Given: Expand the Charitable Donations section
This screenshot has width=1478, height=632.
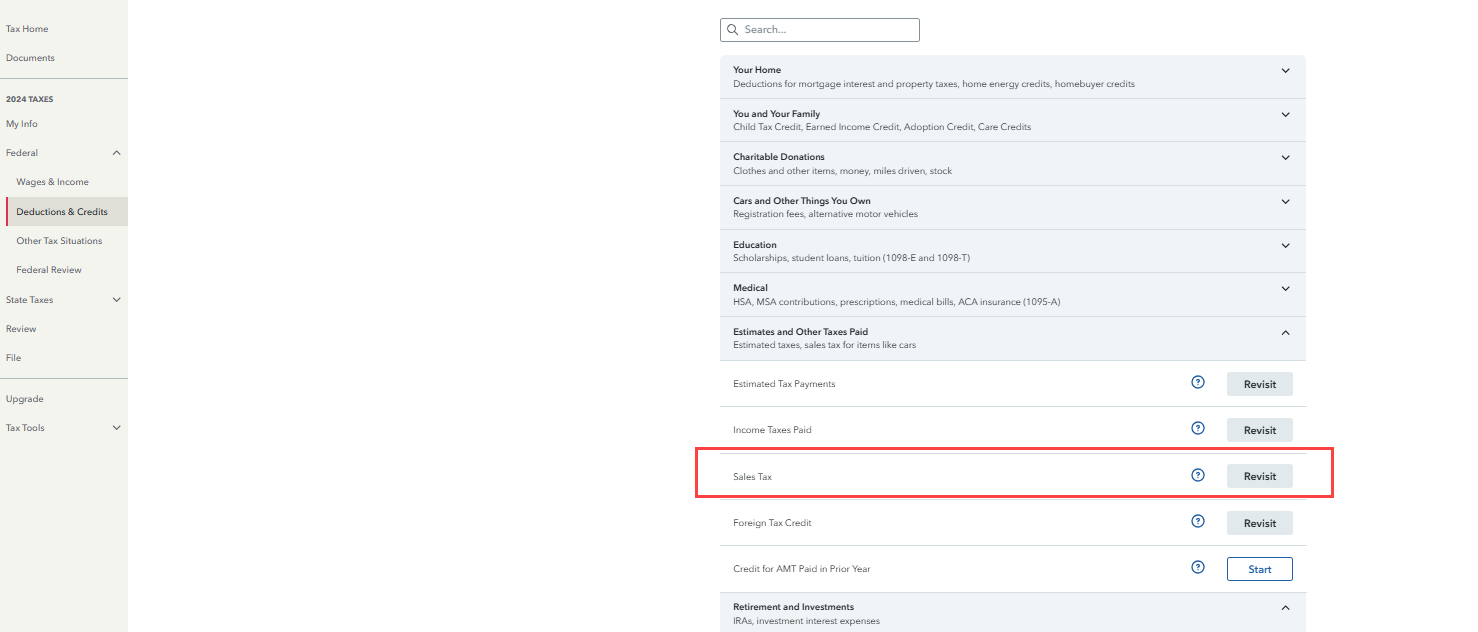Looking at the screenshot, I should [x=1285, y=158].
